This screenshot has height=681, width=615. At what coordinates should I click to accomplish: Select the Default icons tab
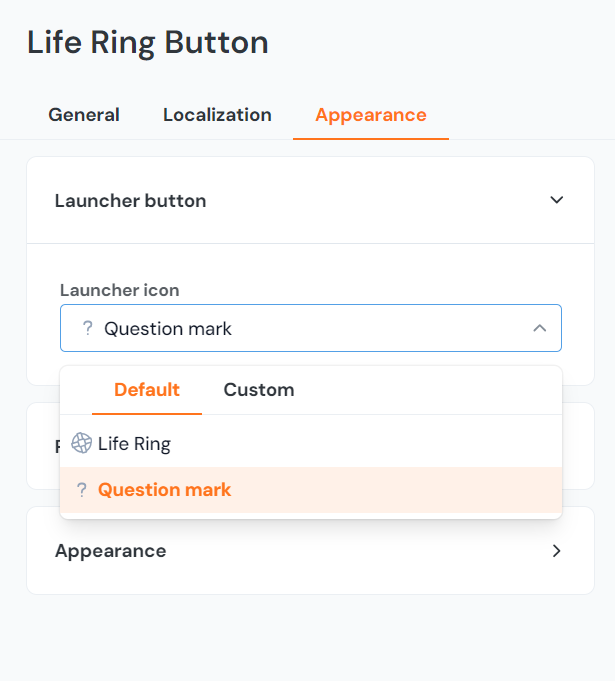tap(147, 390)
